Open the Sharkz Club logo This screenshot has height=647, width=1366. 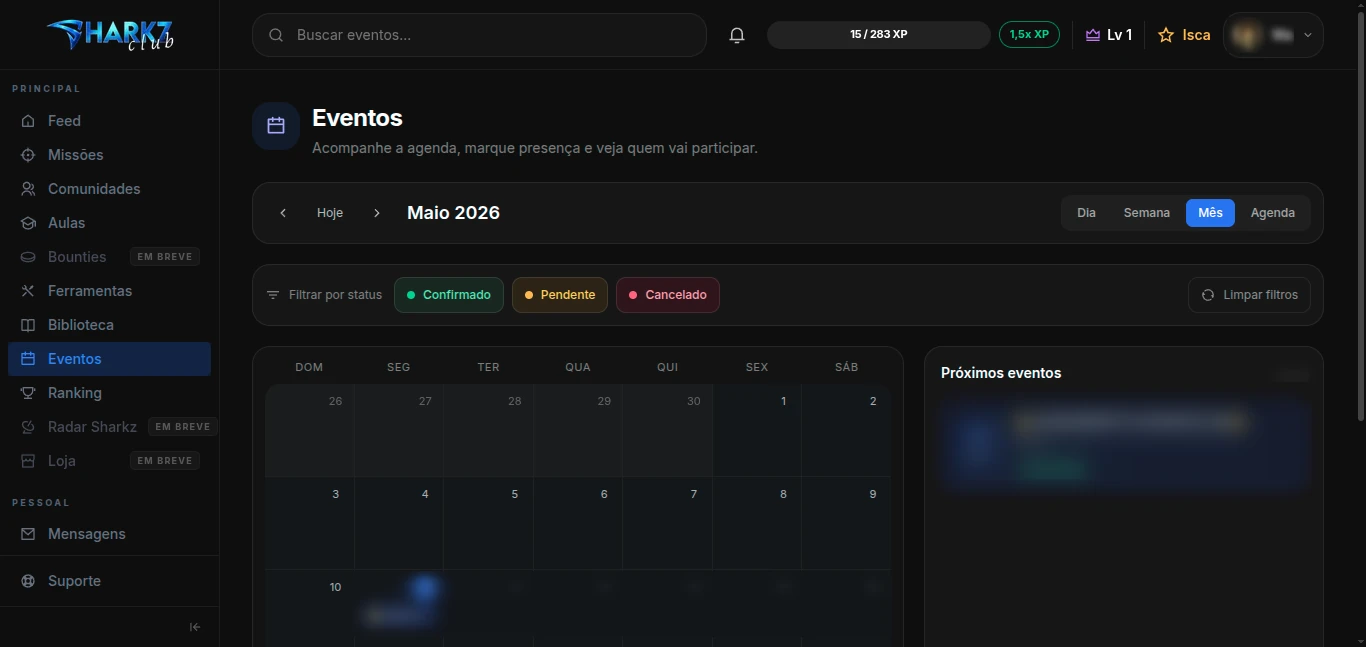(x=110, y=35)
